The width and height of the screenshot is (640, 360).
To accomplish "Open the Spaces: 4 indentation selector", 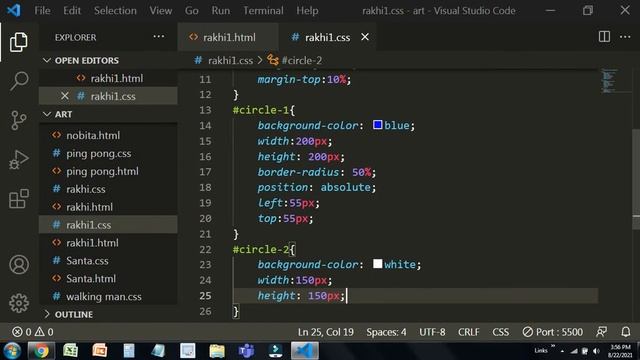I will pyautogui.click(x=386, y=332).
